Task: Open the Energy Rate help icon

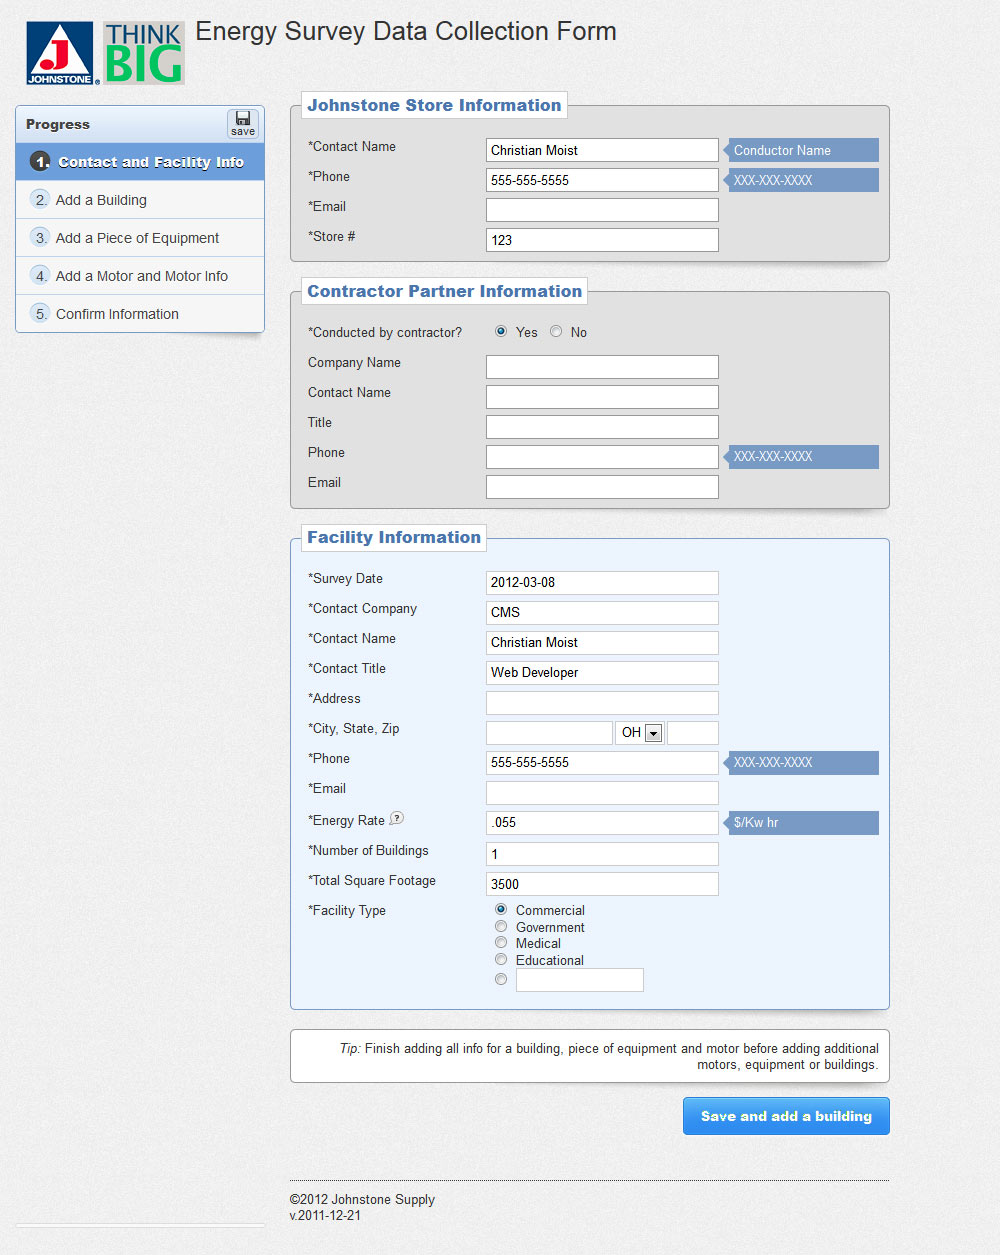Action: click(x=397, y=818)
